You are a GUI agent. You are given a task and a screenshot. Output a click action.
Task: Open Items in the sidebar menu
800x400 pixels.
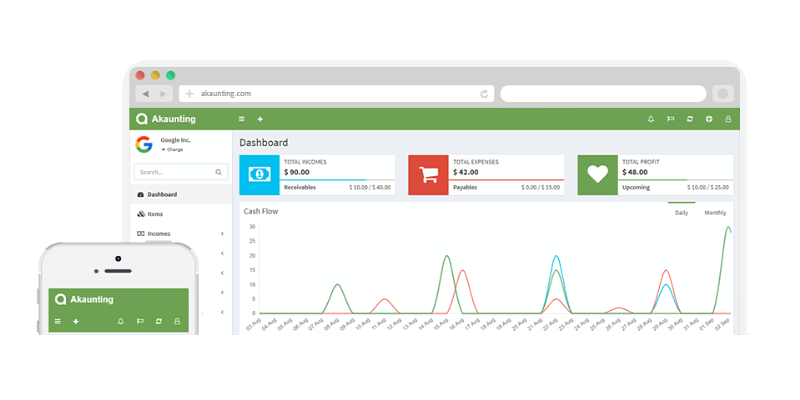click(x=155, y=214)
